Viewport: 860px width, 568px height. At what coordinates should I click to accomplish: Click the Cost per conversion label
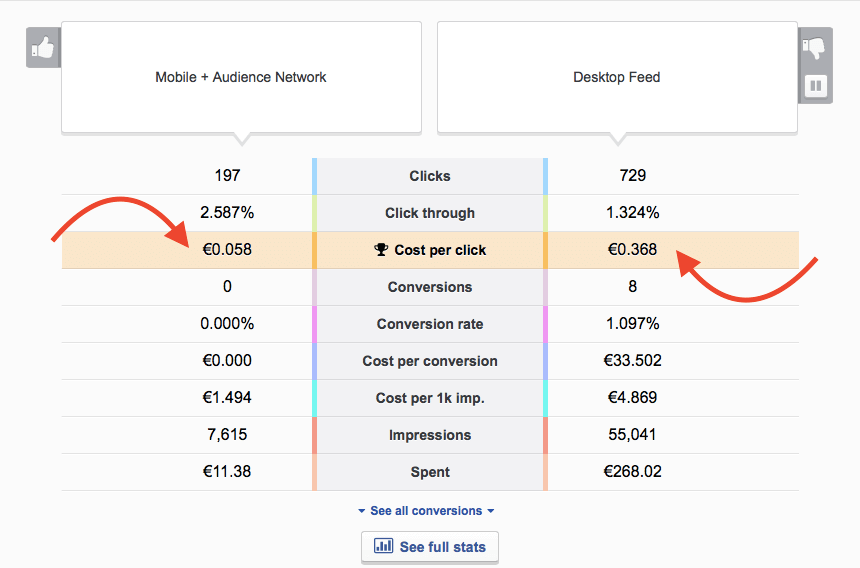430,361
